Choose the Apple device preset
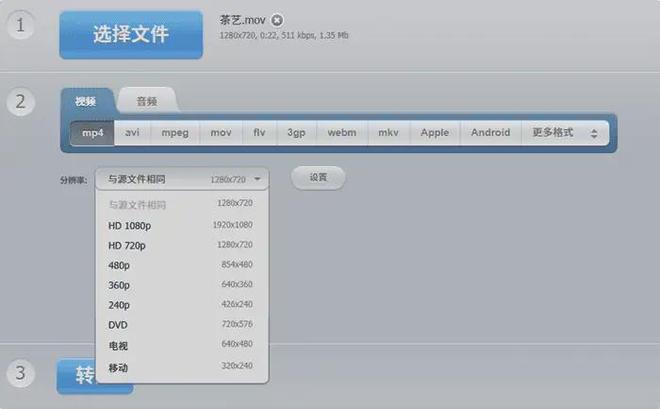The height and width of the screenshot is (409, 660). click(435, 133)
